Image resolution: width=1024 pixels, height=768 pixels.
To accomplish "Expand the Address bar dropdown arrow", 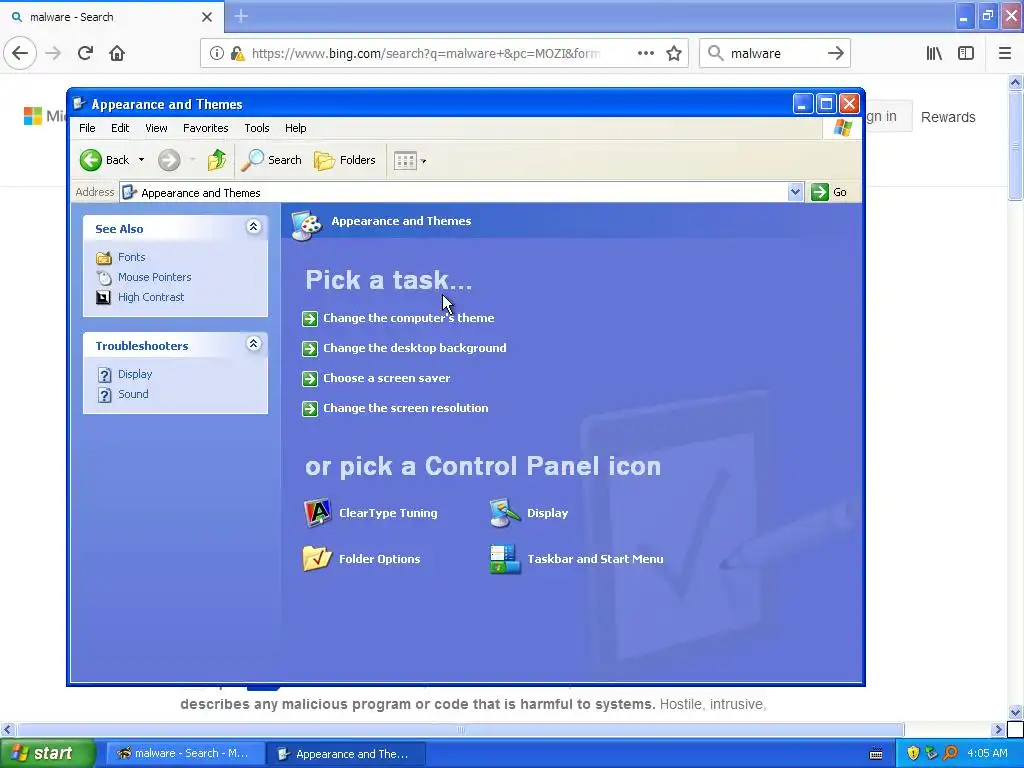I will click(x=795, y=192).
